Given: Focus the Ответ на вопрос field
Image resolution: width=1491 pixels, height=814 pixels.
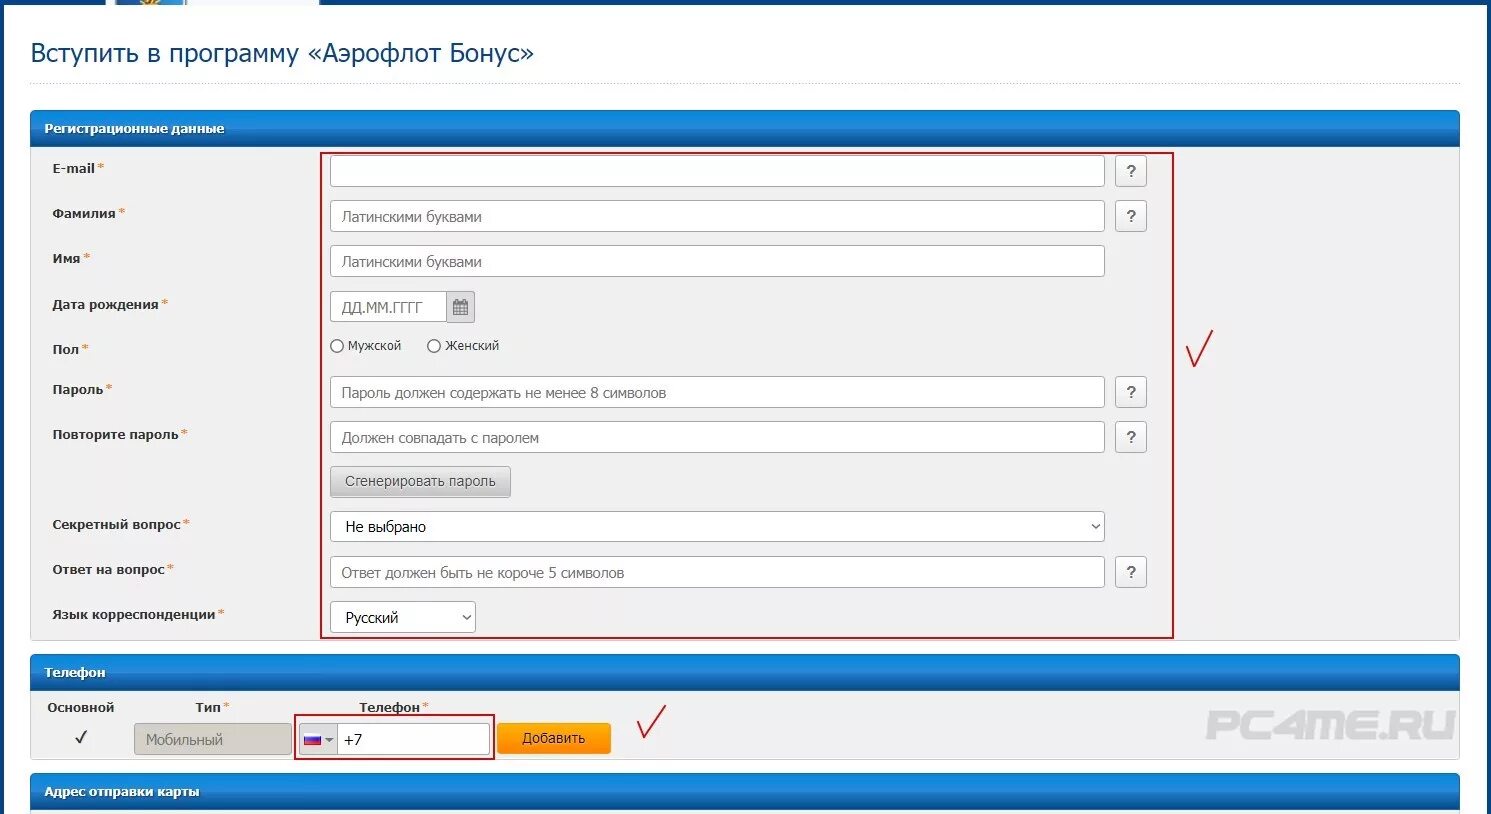Looking at the screenshot, I should pos(717,572).
